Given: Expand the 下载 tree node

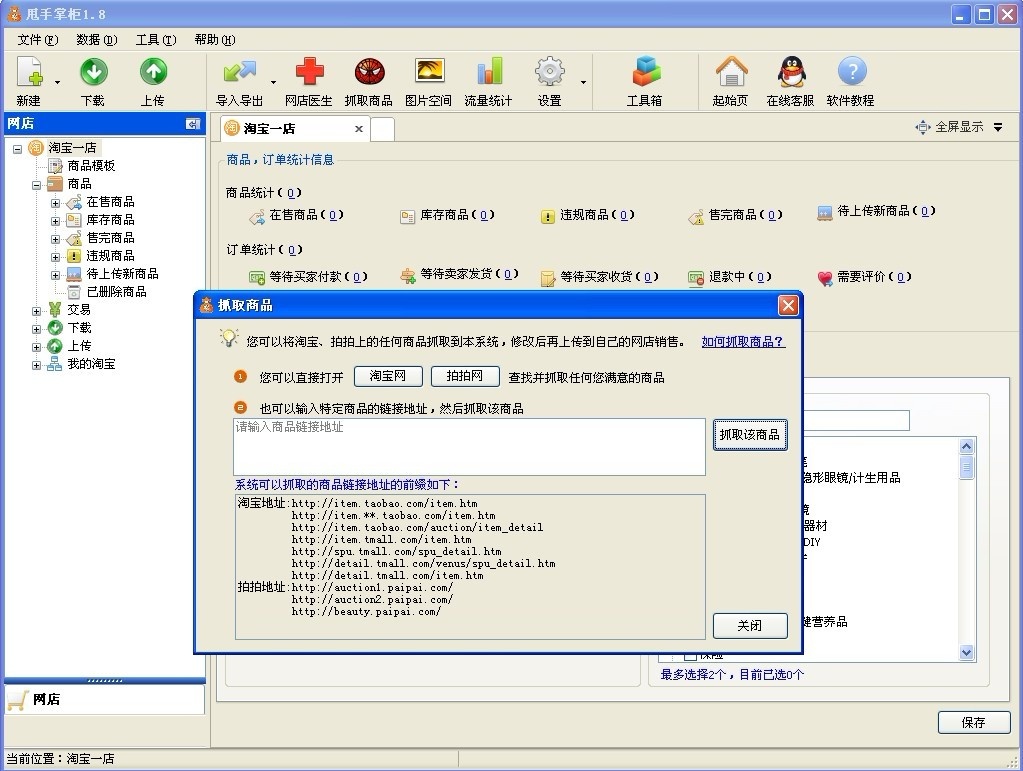Looking at the screenshot, I should [37, 329].
